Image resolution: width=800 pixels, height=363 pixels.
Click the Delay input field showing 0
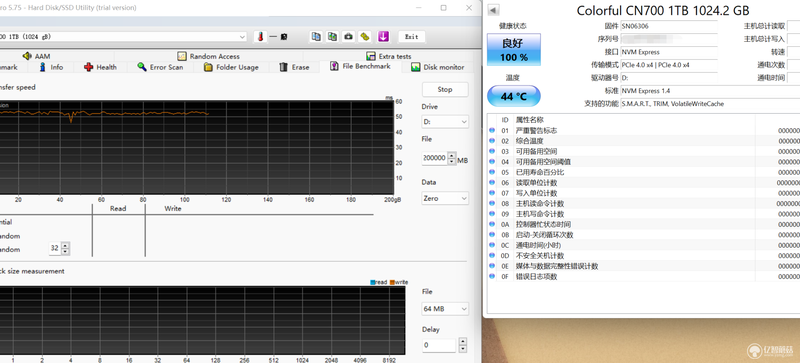tap(439, 345)
